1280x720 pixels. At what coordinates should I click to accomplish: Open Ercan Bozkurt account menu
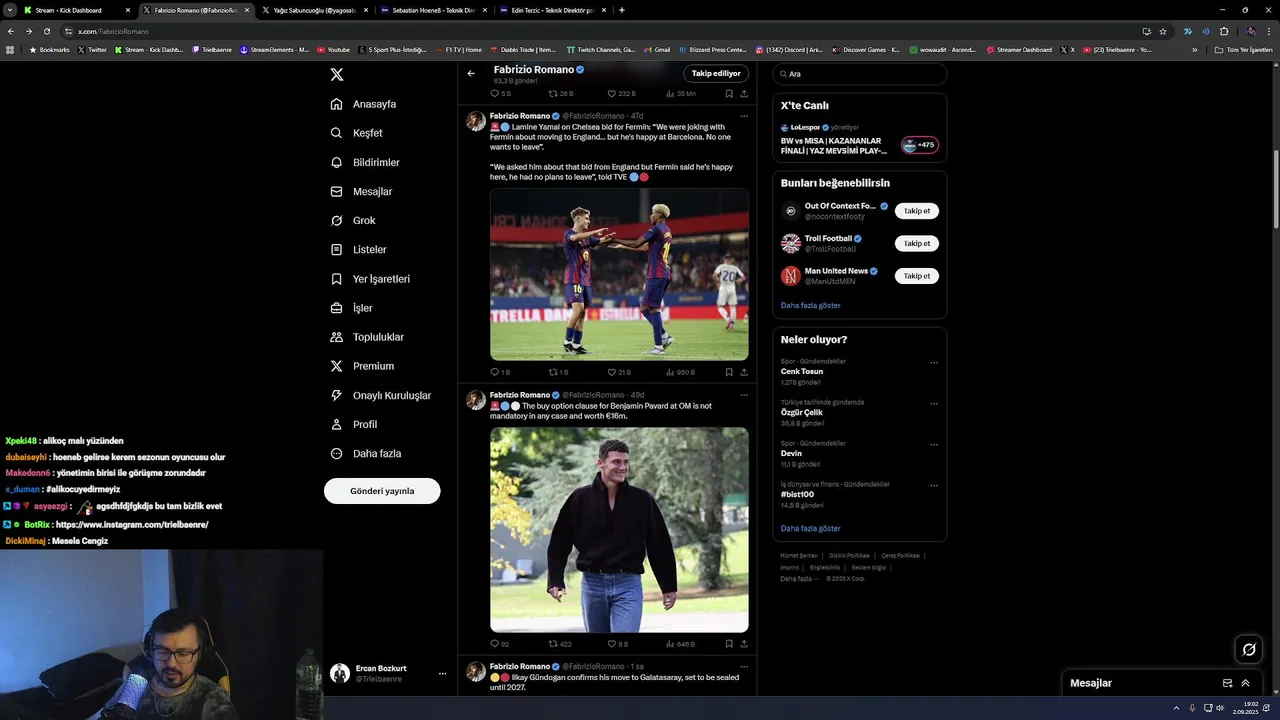pyautogui.click(x=388, y=673)
